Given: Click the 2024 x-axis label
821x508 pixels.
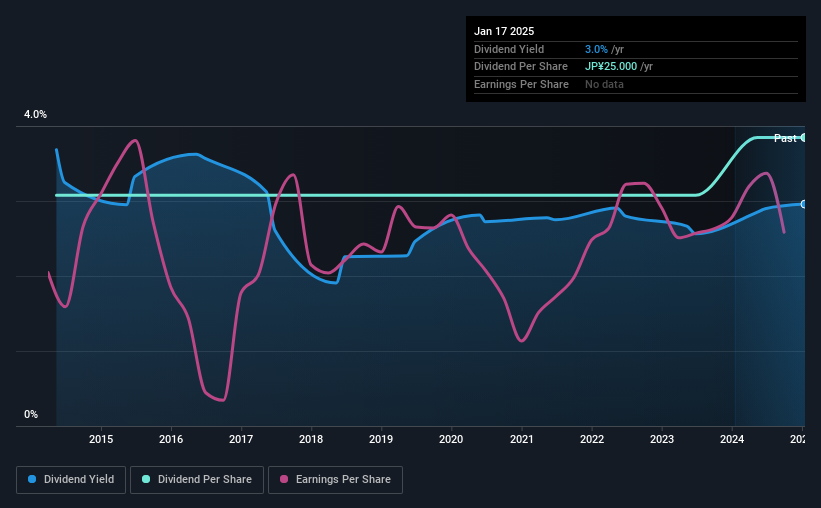Looking at the screenshot, I should pyautogui.click(x=732, y=439).
